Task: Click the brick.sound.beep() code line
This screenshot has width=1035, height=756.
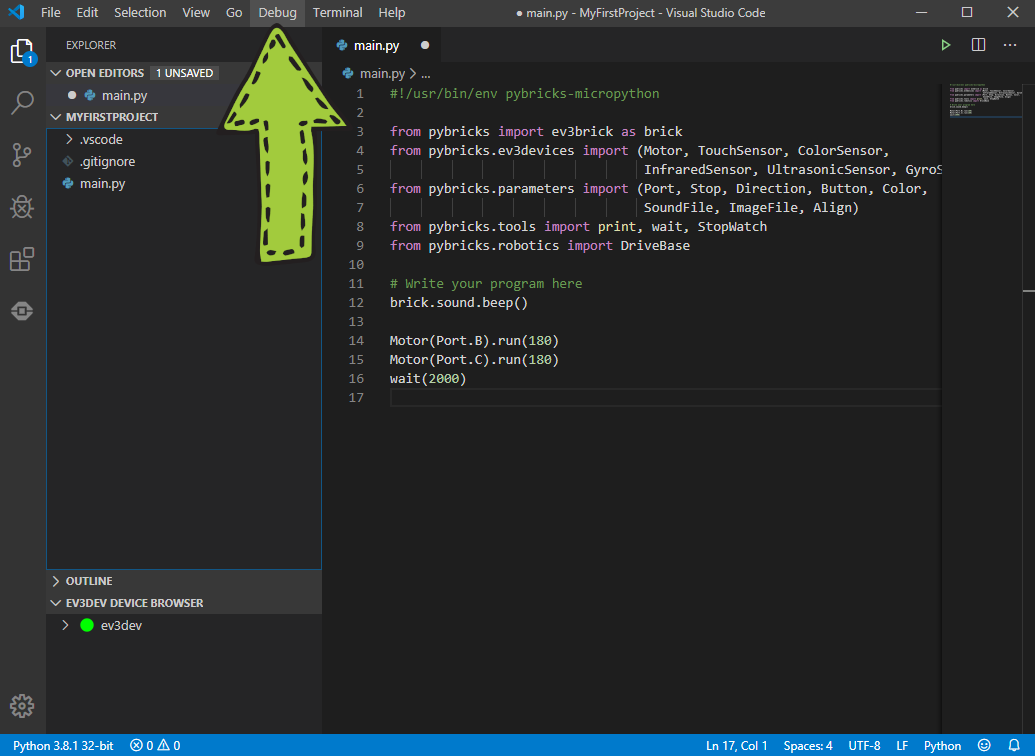Action: pyautogui.click(x=459, y=302)
